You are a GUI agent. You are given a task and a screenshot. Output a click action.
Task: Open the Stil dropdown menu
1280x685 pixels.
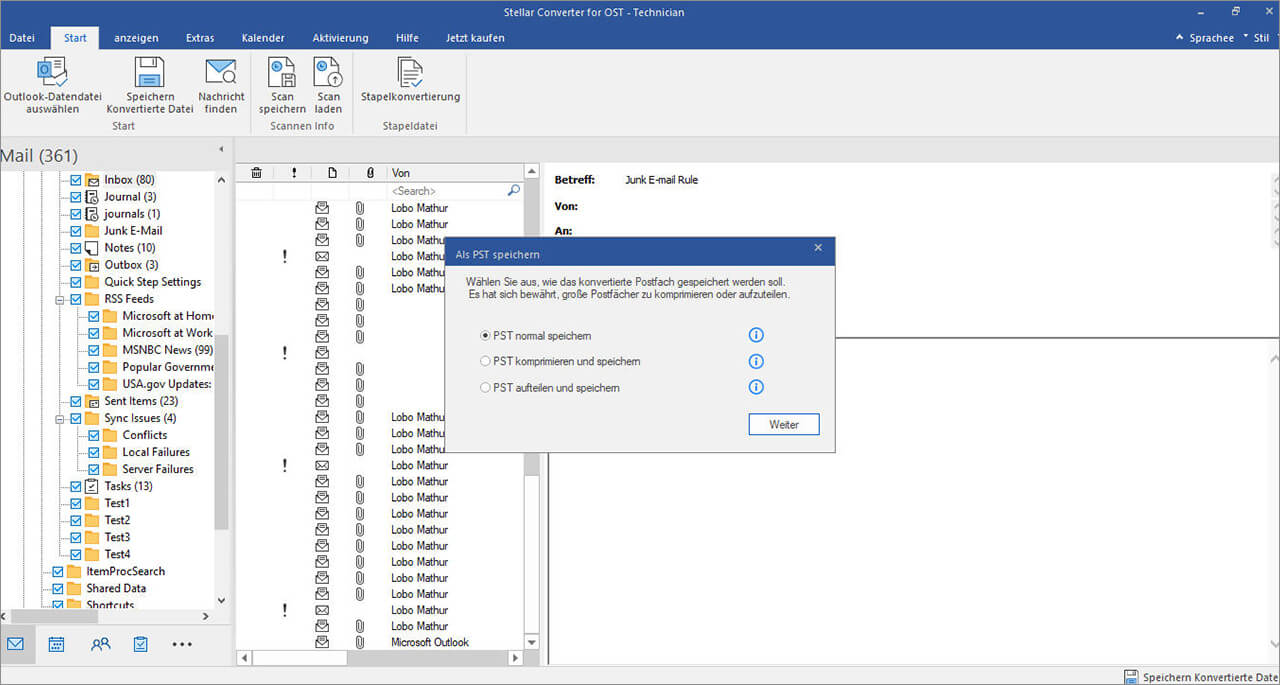(1260, 38)
